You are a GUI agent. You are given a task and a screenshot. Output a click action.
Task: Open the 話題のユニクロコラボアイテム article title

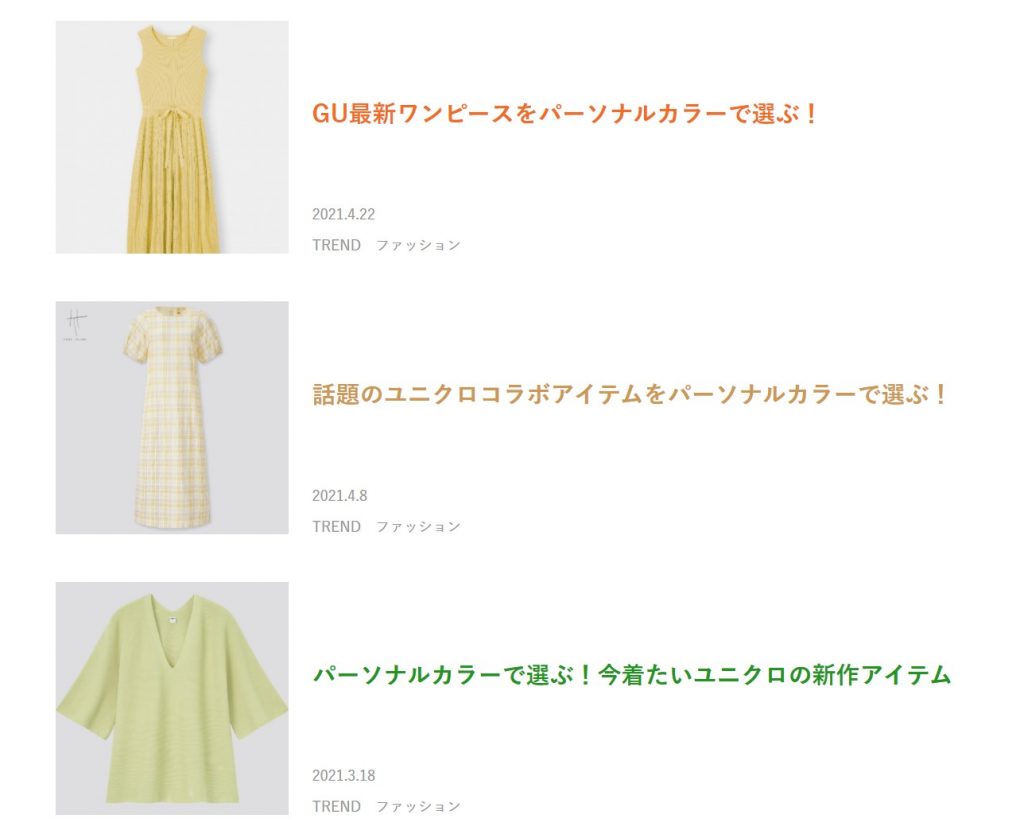point(630,394)
